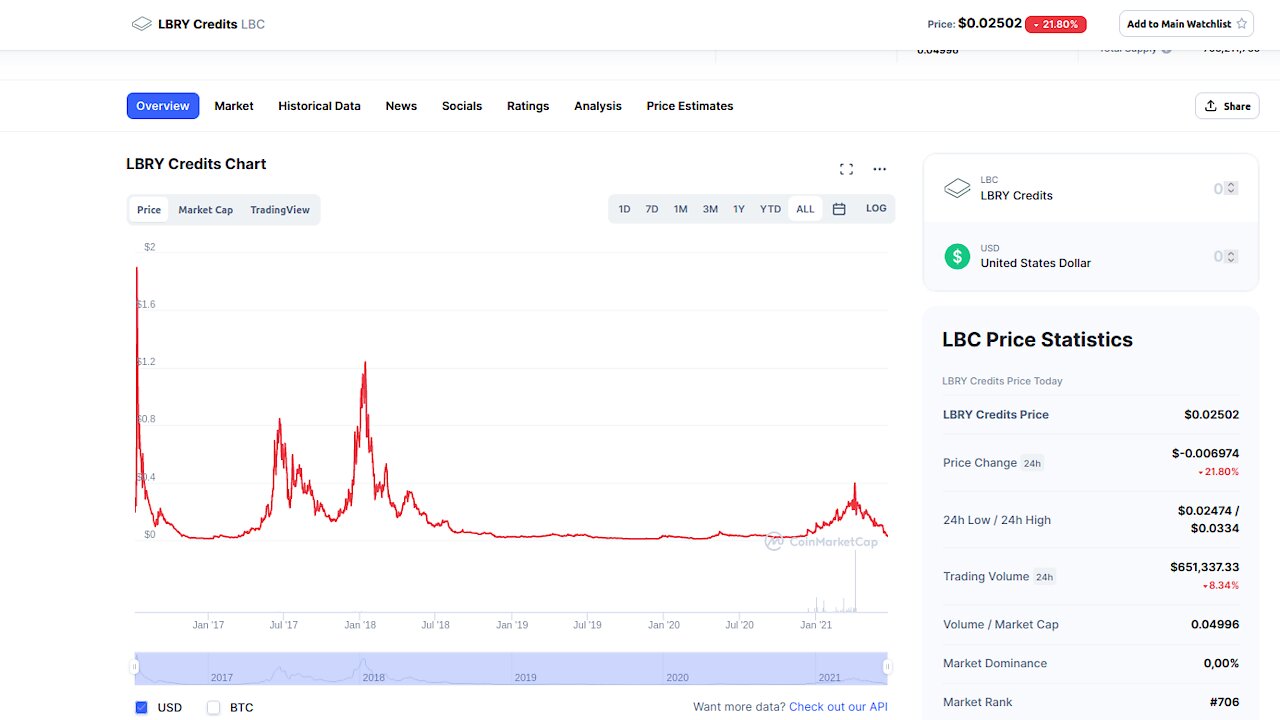
Task: Click the LBC coin icon in converter
Action: coord(957,188)
